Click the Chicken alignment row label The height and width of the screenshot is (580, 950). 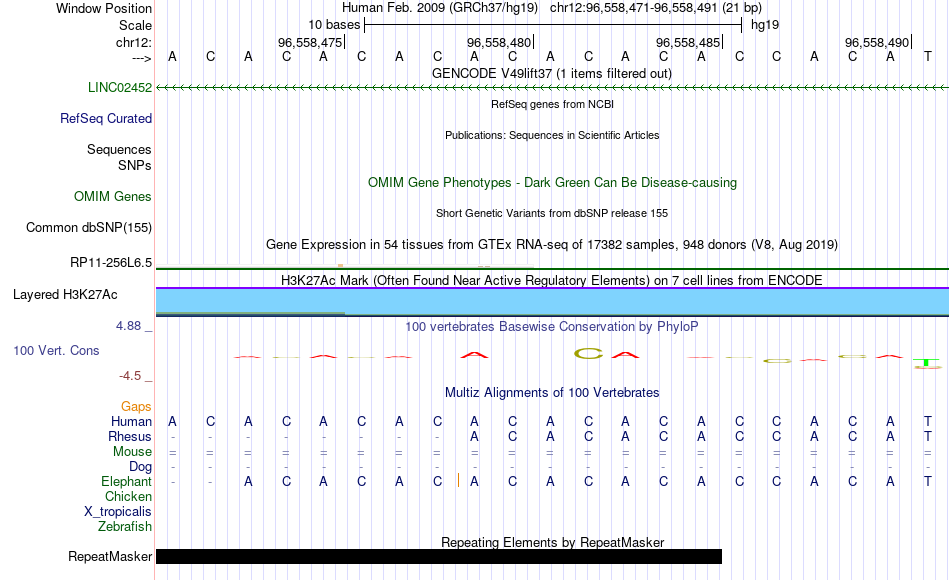[x=128, y=496]
